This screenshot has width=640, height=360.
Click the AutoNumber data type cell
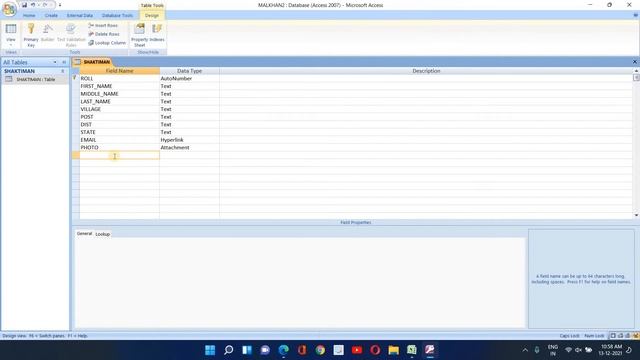[189, 78]
